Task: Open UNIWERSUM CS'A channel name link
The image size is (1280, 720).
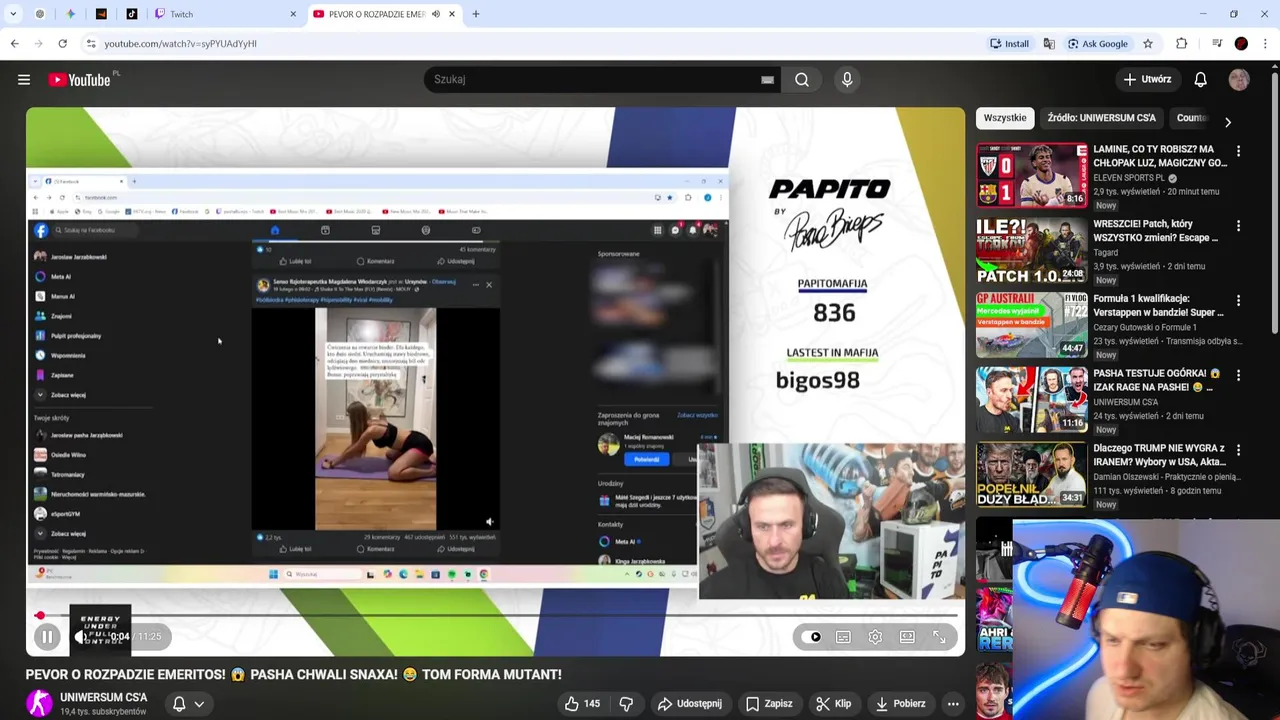Action: point(103,698)
